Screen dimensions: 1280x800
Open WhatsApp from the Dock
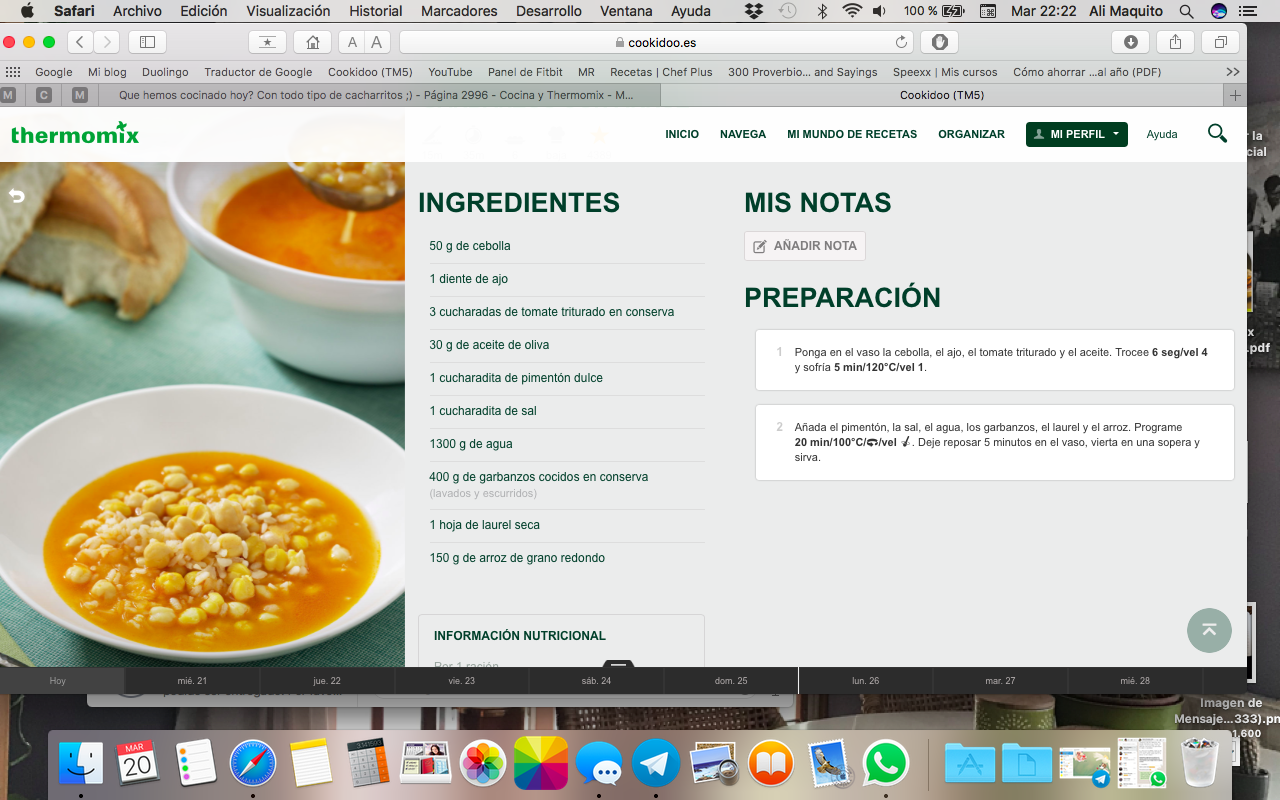(886, 764)
